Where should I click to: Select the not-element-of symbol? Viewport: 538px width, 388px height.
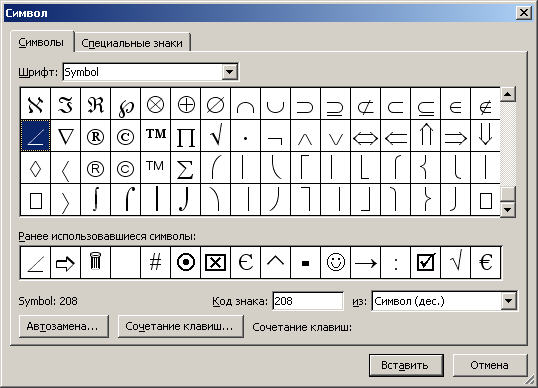[485, 104]
